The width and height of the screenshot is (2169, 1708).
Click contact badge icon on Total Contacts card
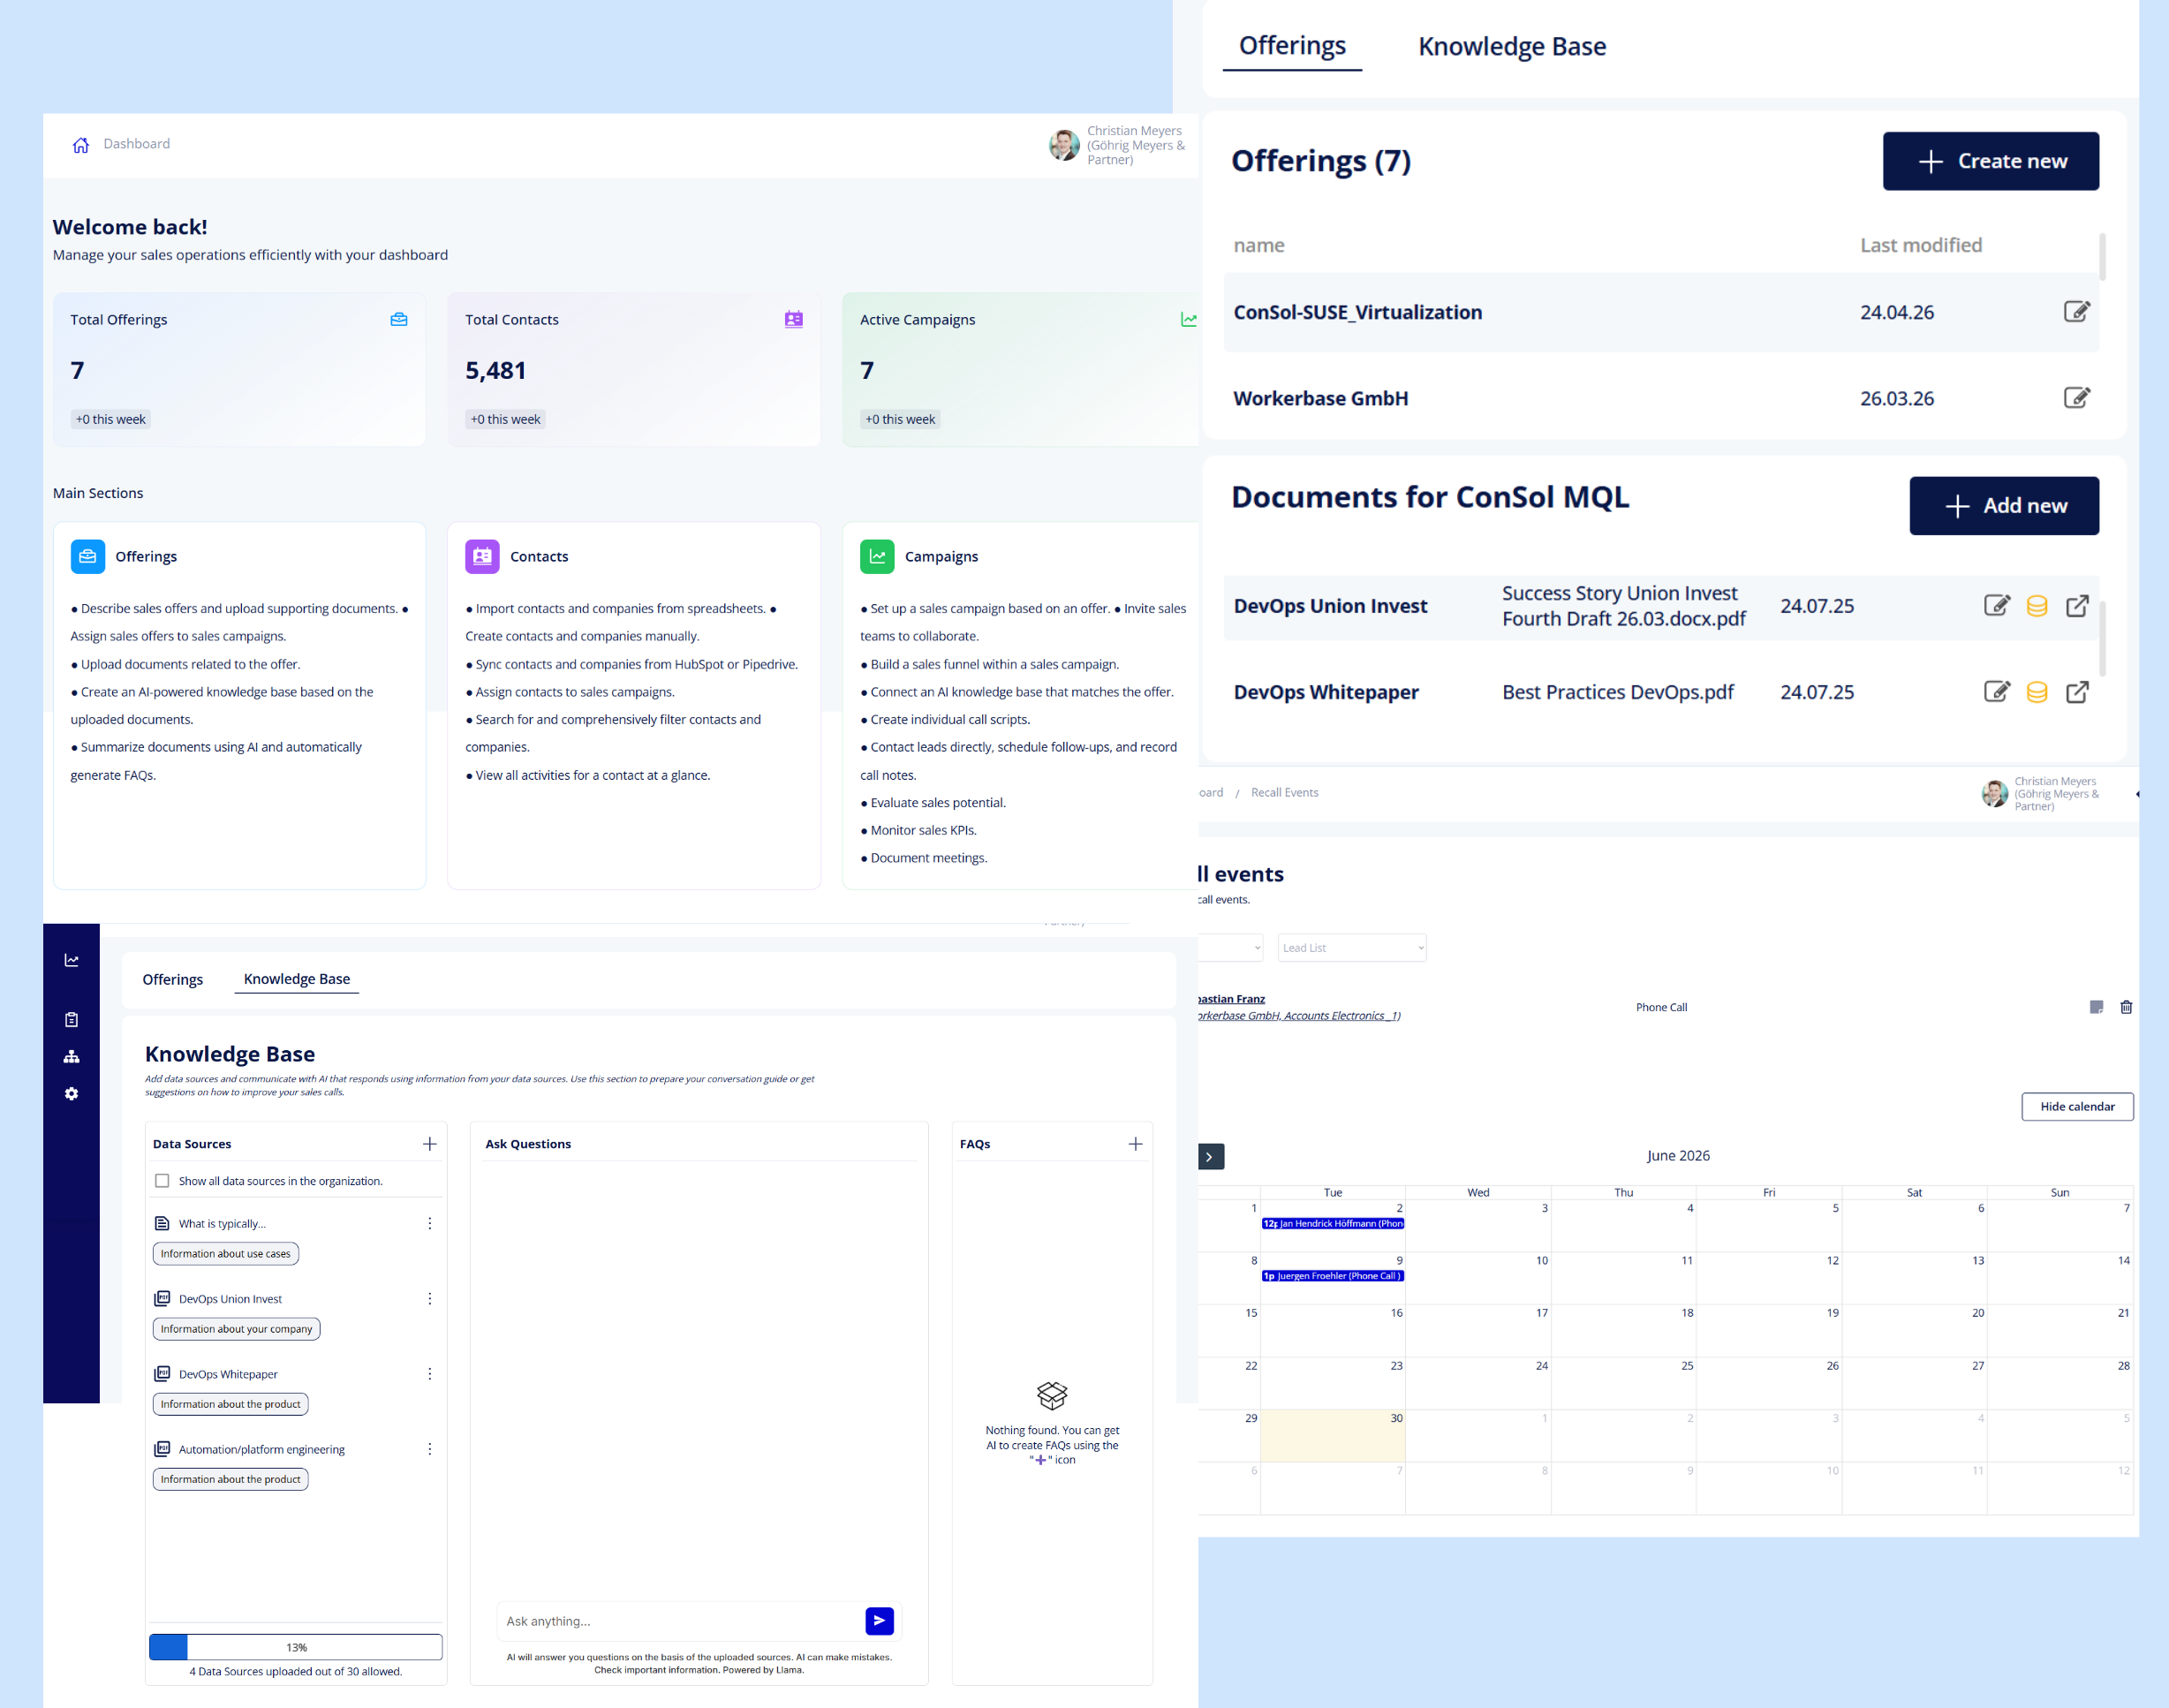[794, 320]
